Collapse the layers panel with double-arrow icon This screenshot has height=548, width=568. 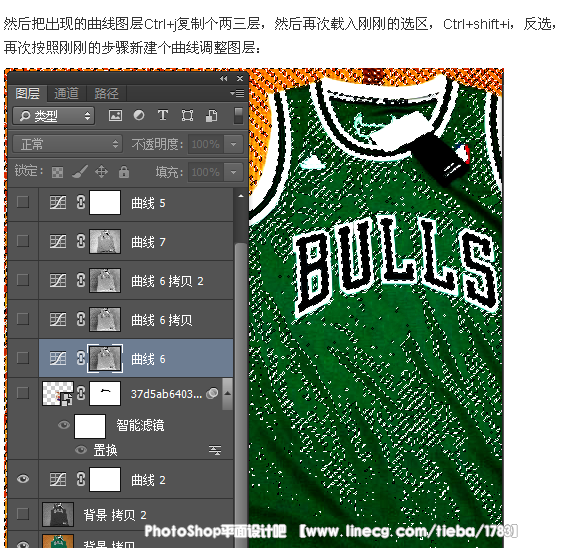click(x=224, y=78)
